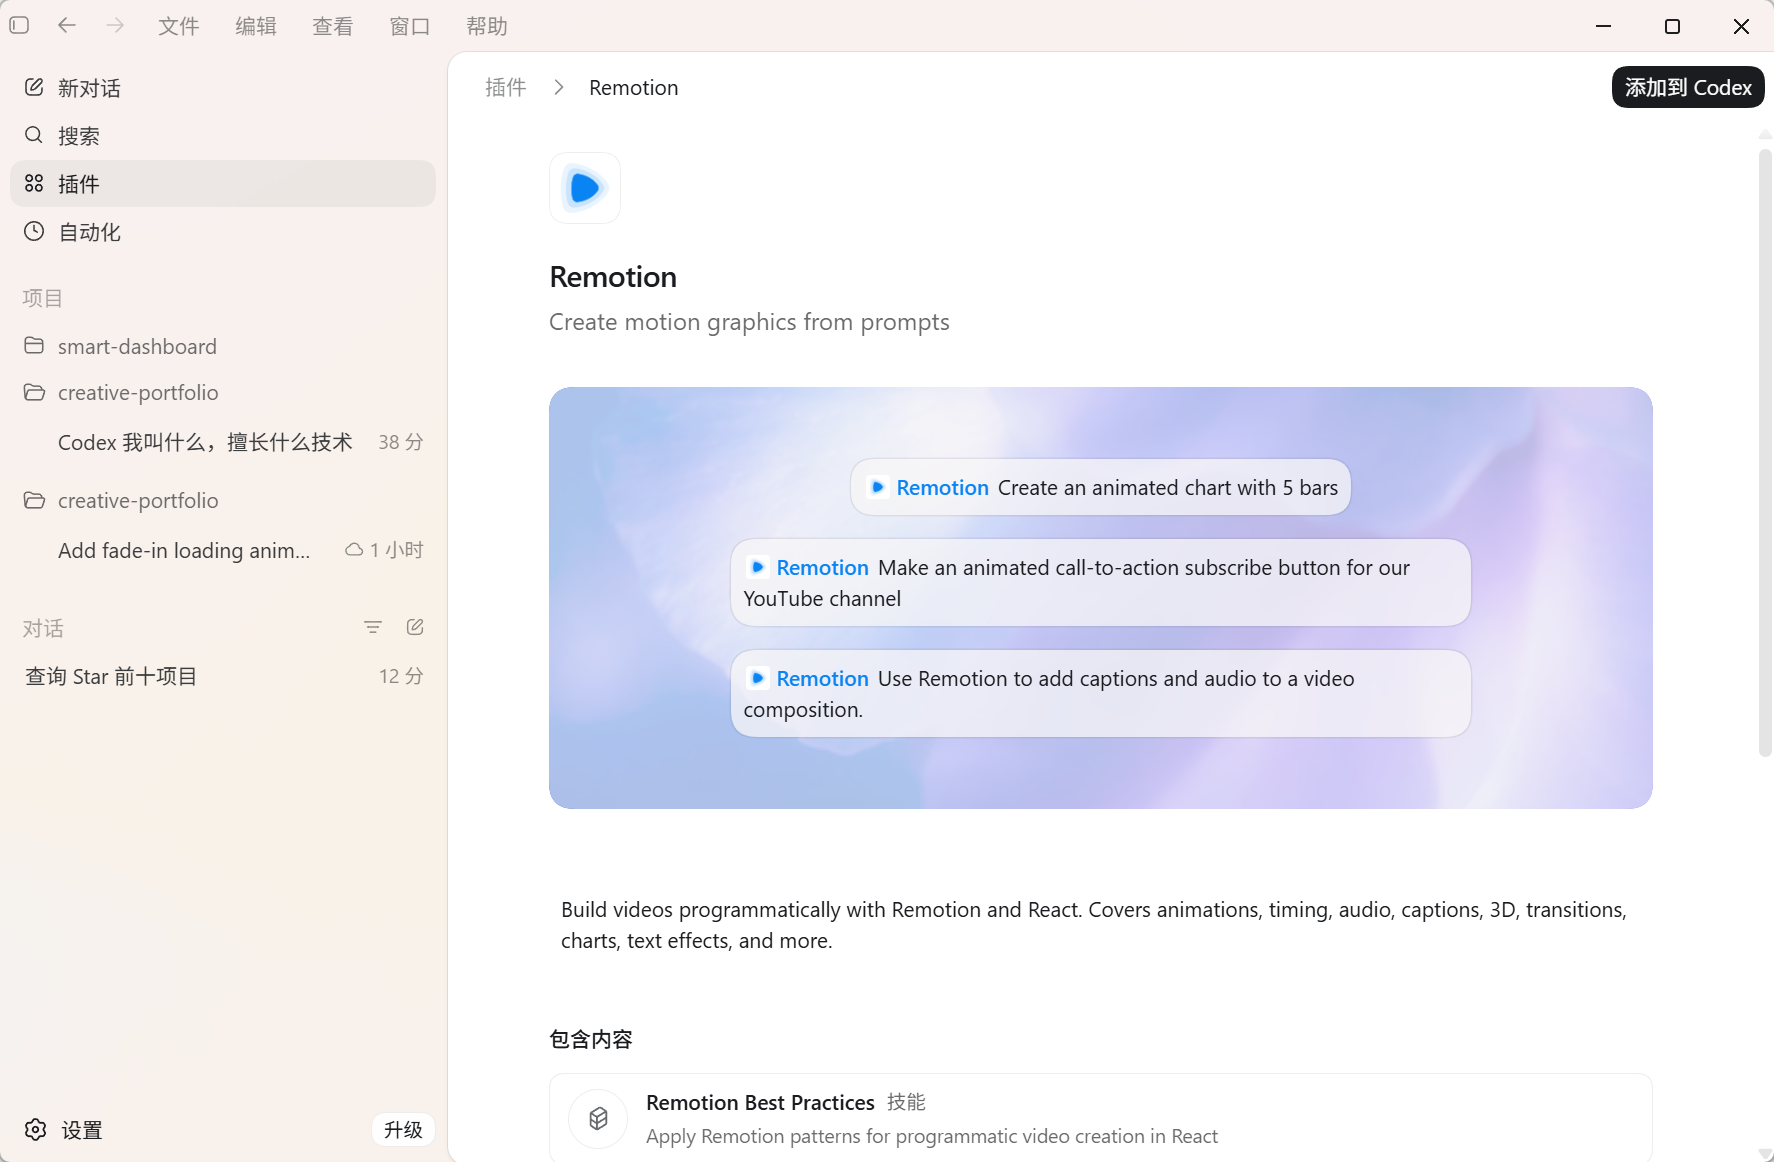The height and width of the screenshot is (1162, 1774).
Task: Go forward with the right arrow
Action: (x=115, y=25)
